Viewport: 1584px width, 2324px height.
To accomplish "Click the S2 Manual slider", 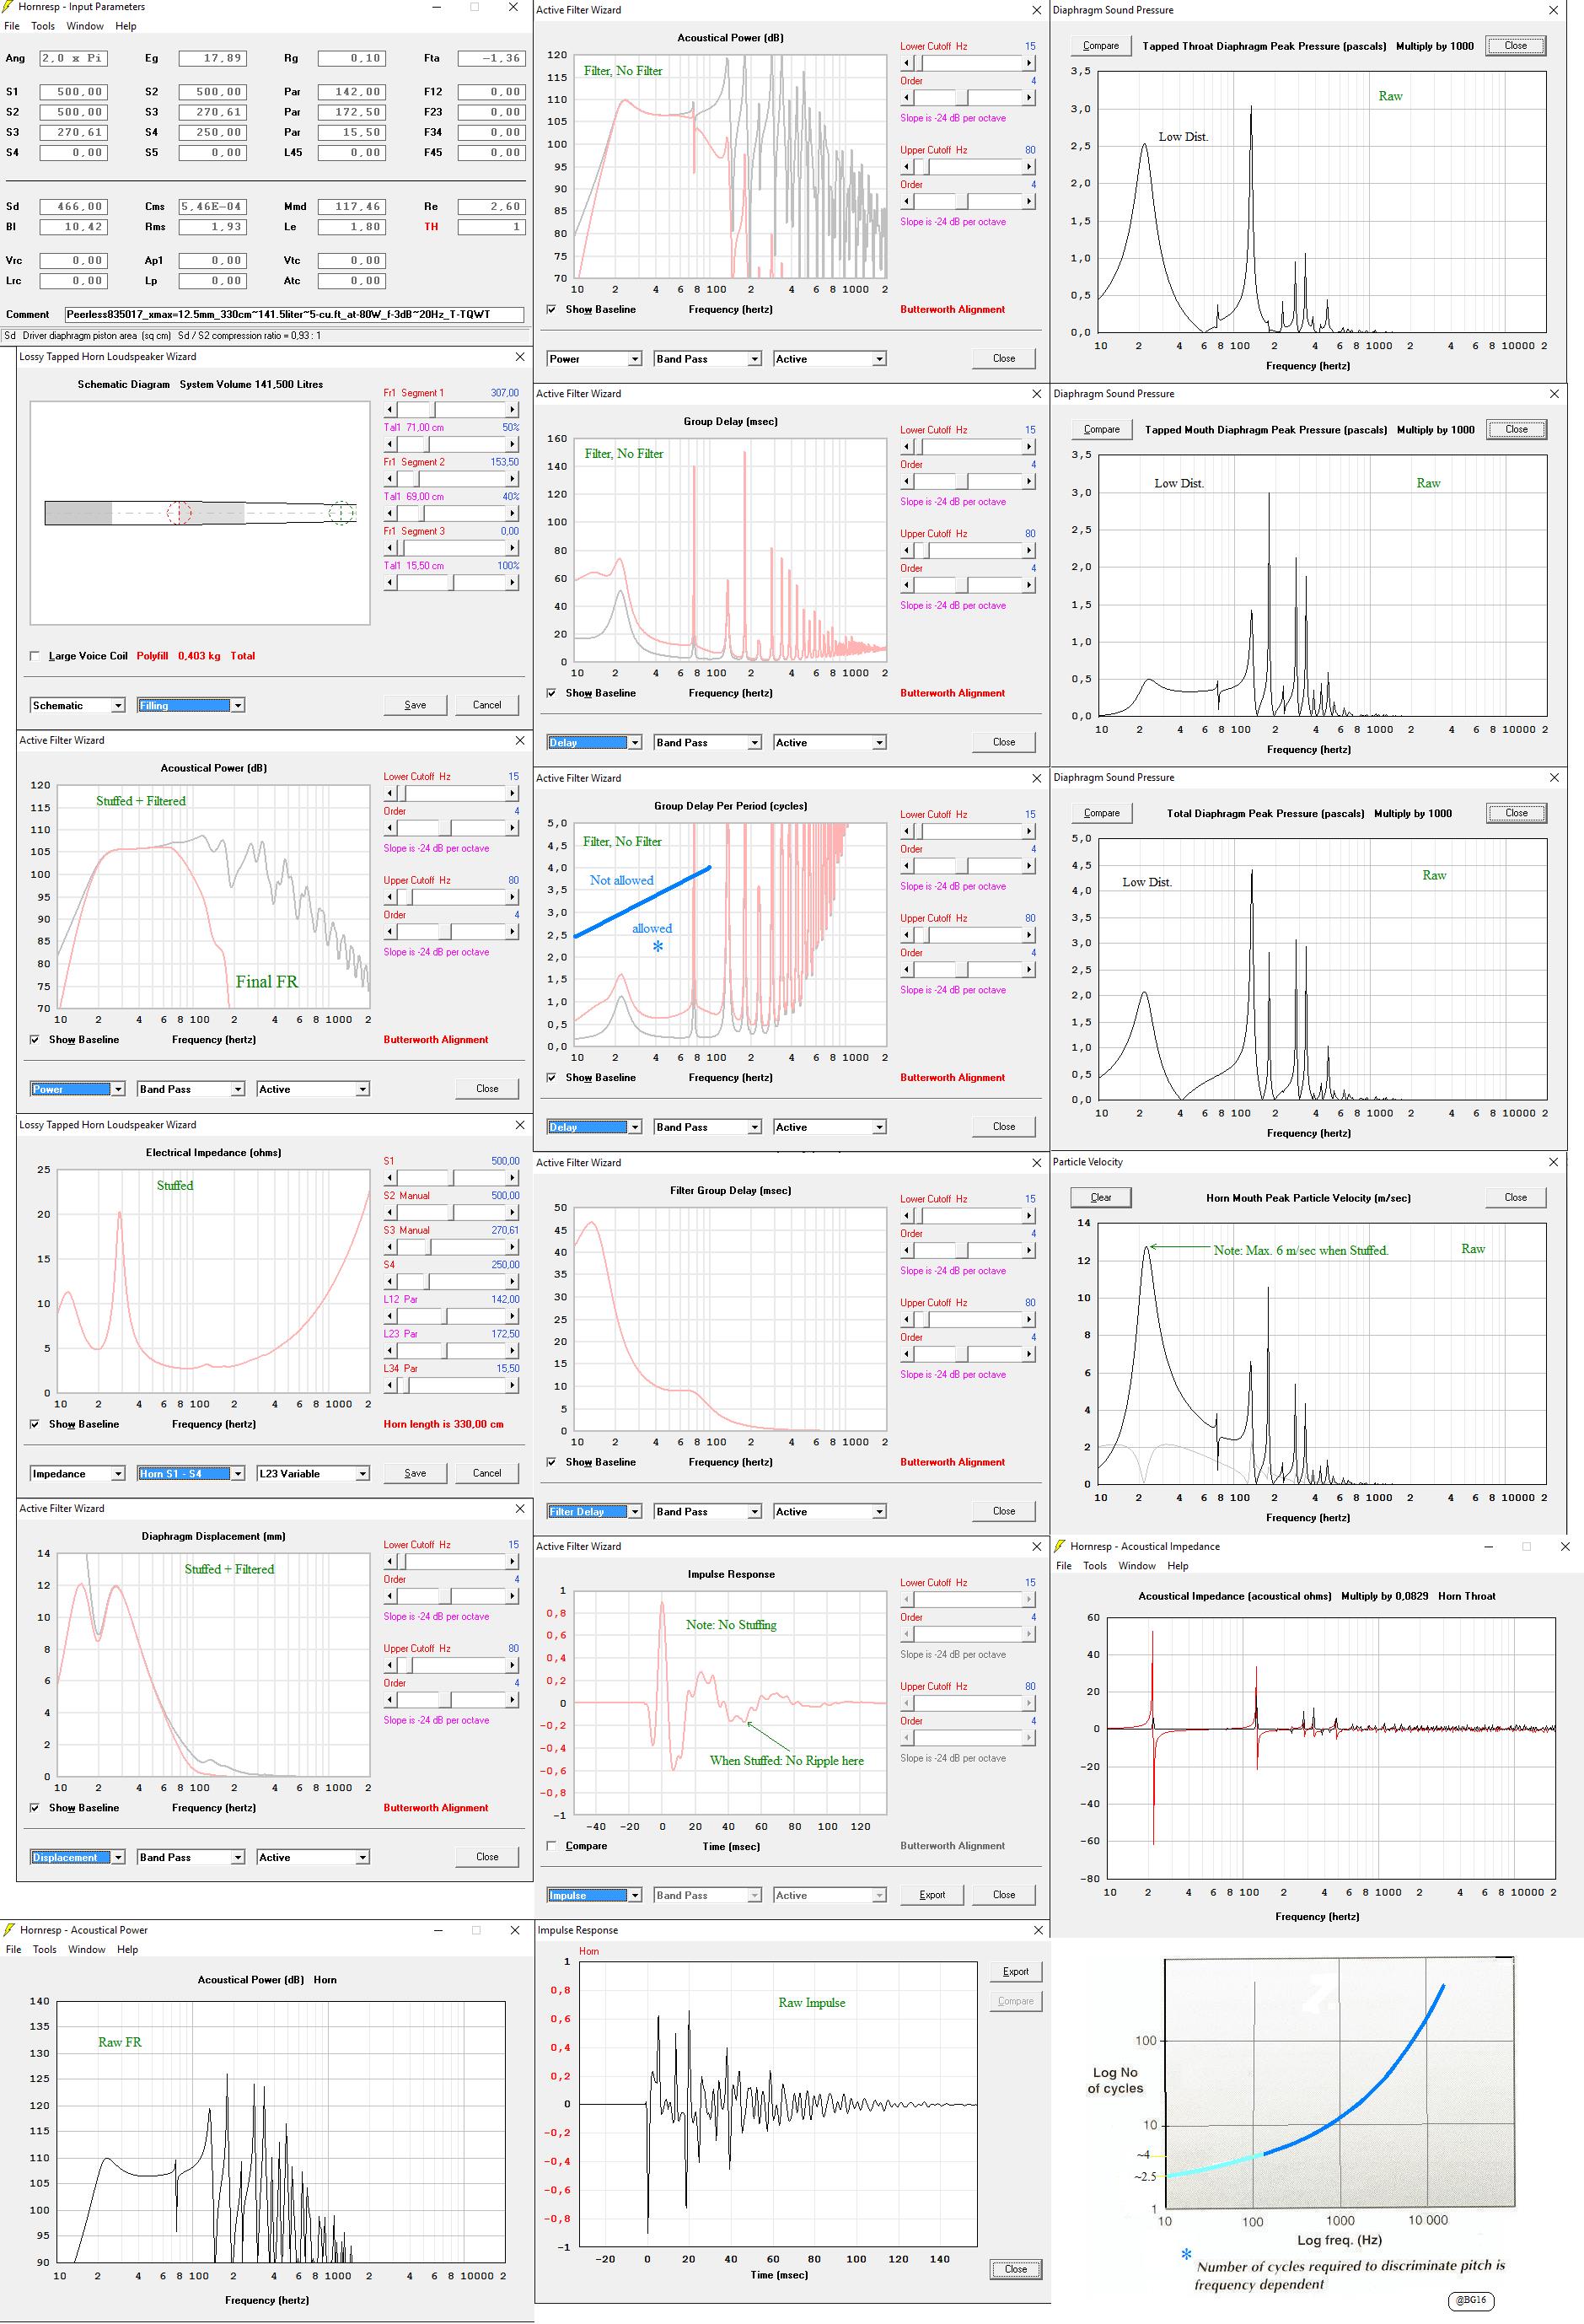I will 452,1212.
